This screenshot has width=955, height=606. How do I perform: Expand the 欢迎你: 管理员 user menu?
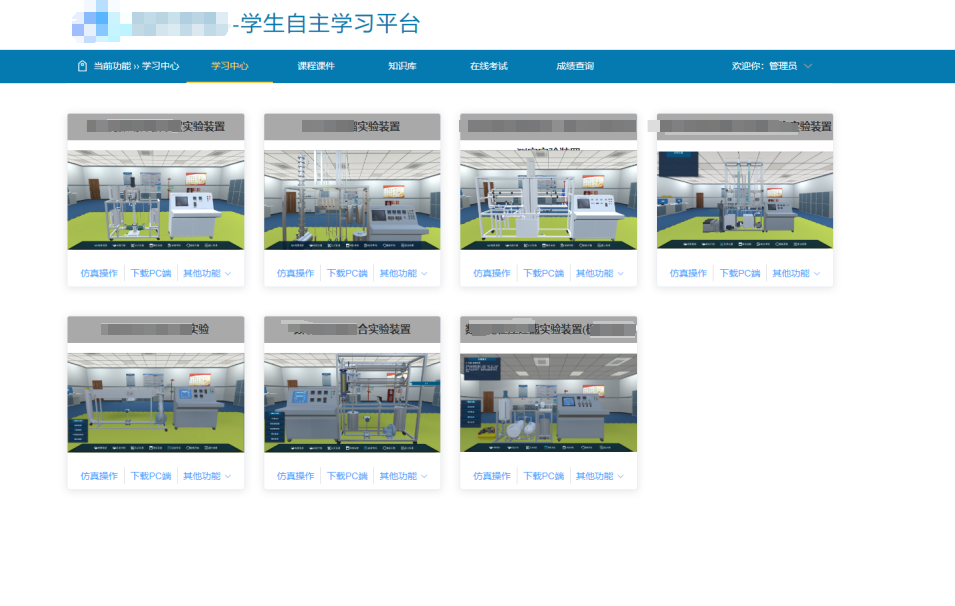(x=765, y=66)
